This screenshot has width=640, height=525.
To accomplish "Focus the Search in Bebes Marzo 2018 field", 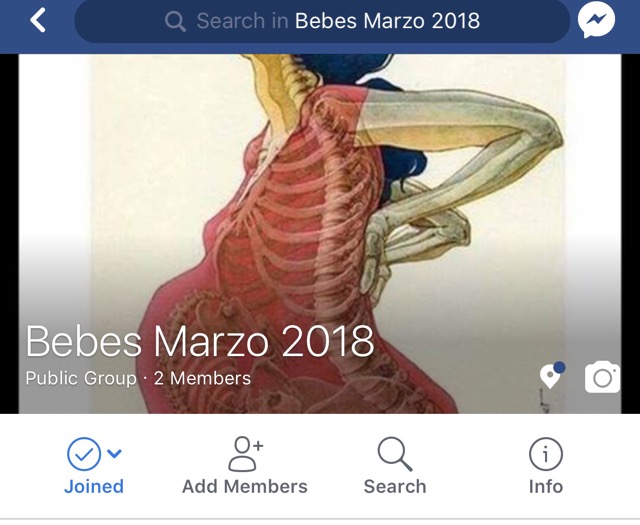I will point(322,21).
